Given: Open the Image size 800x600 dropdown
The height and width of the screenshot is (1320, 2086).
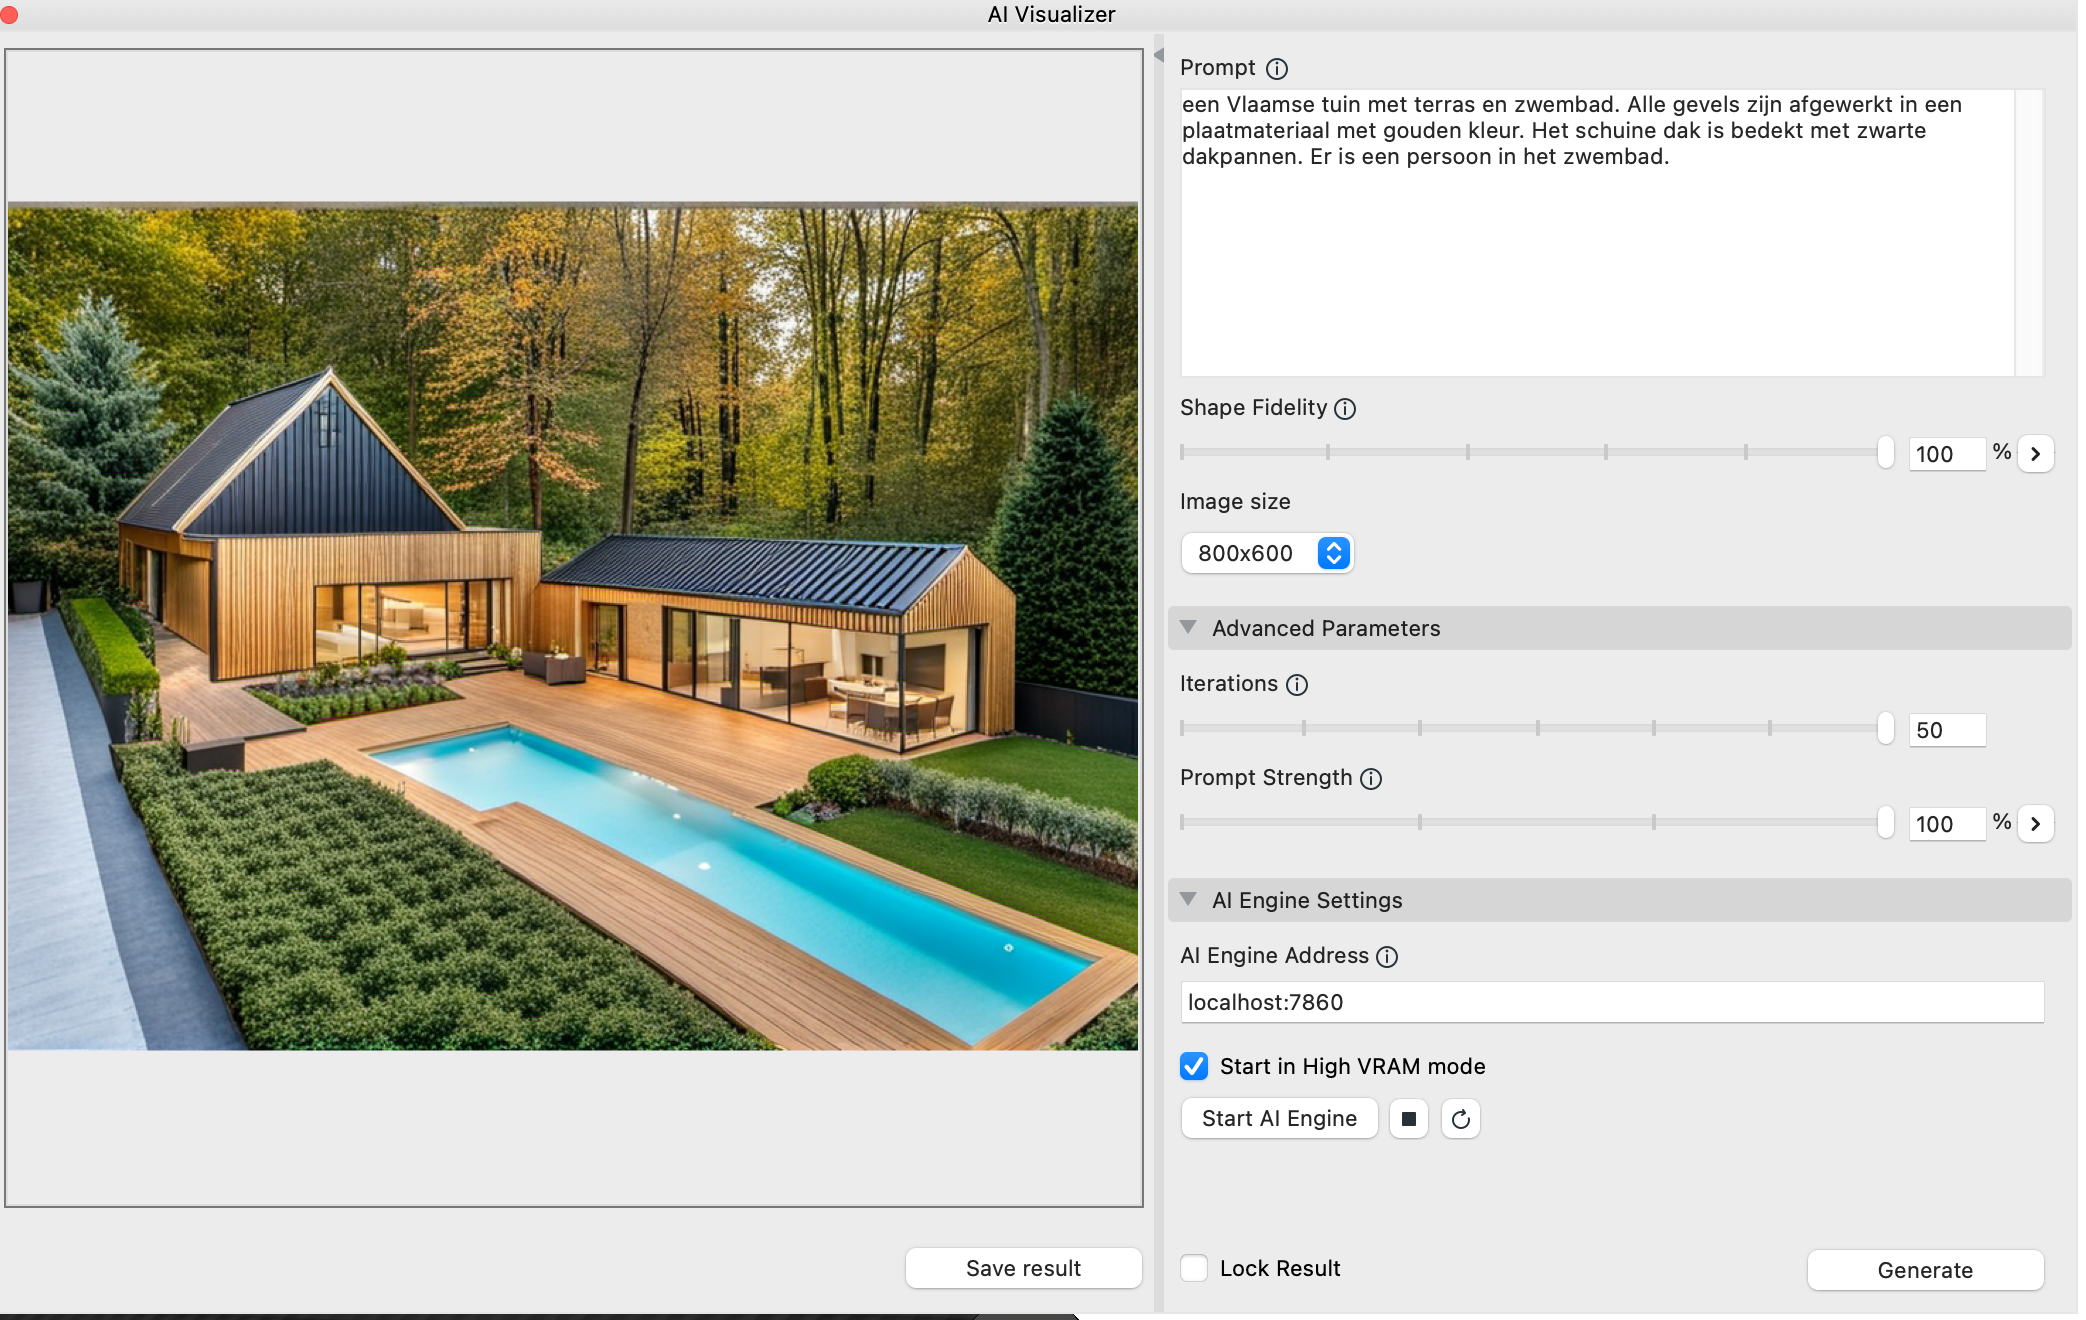Looking at the screenshot, I should (1267, 554).
